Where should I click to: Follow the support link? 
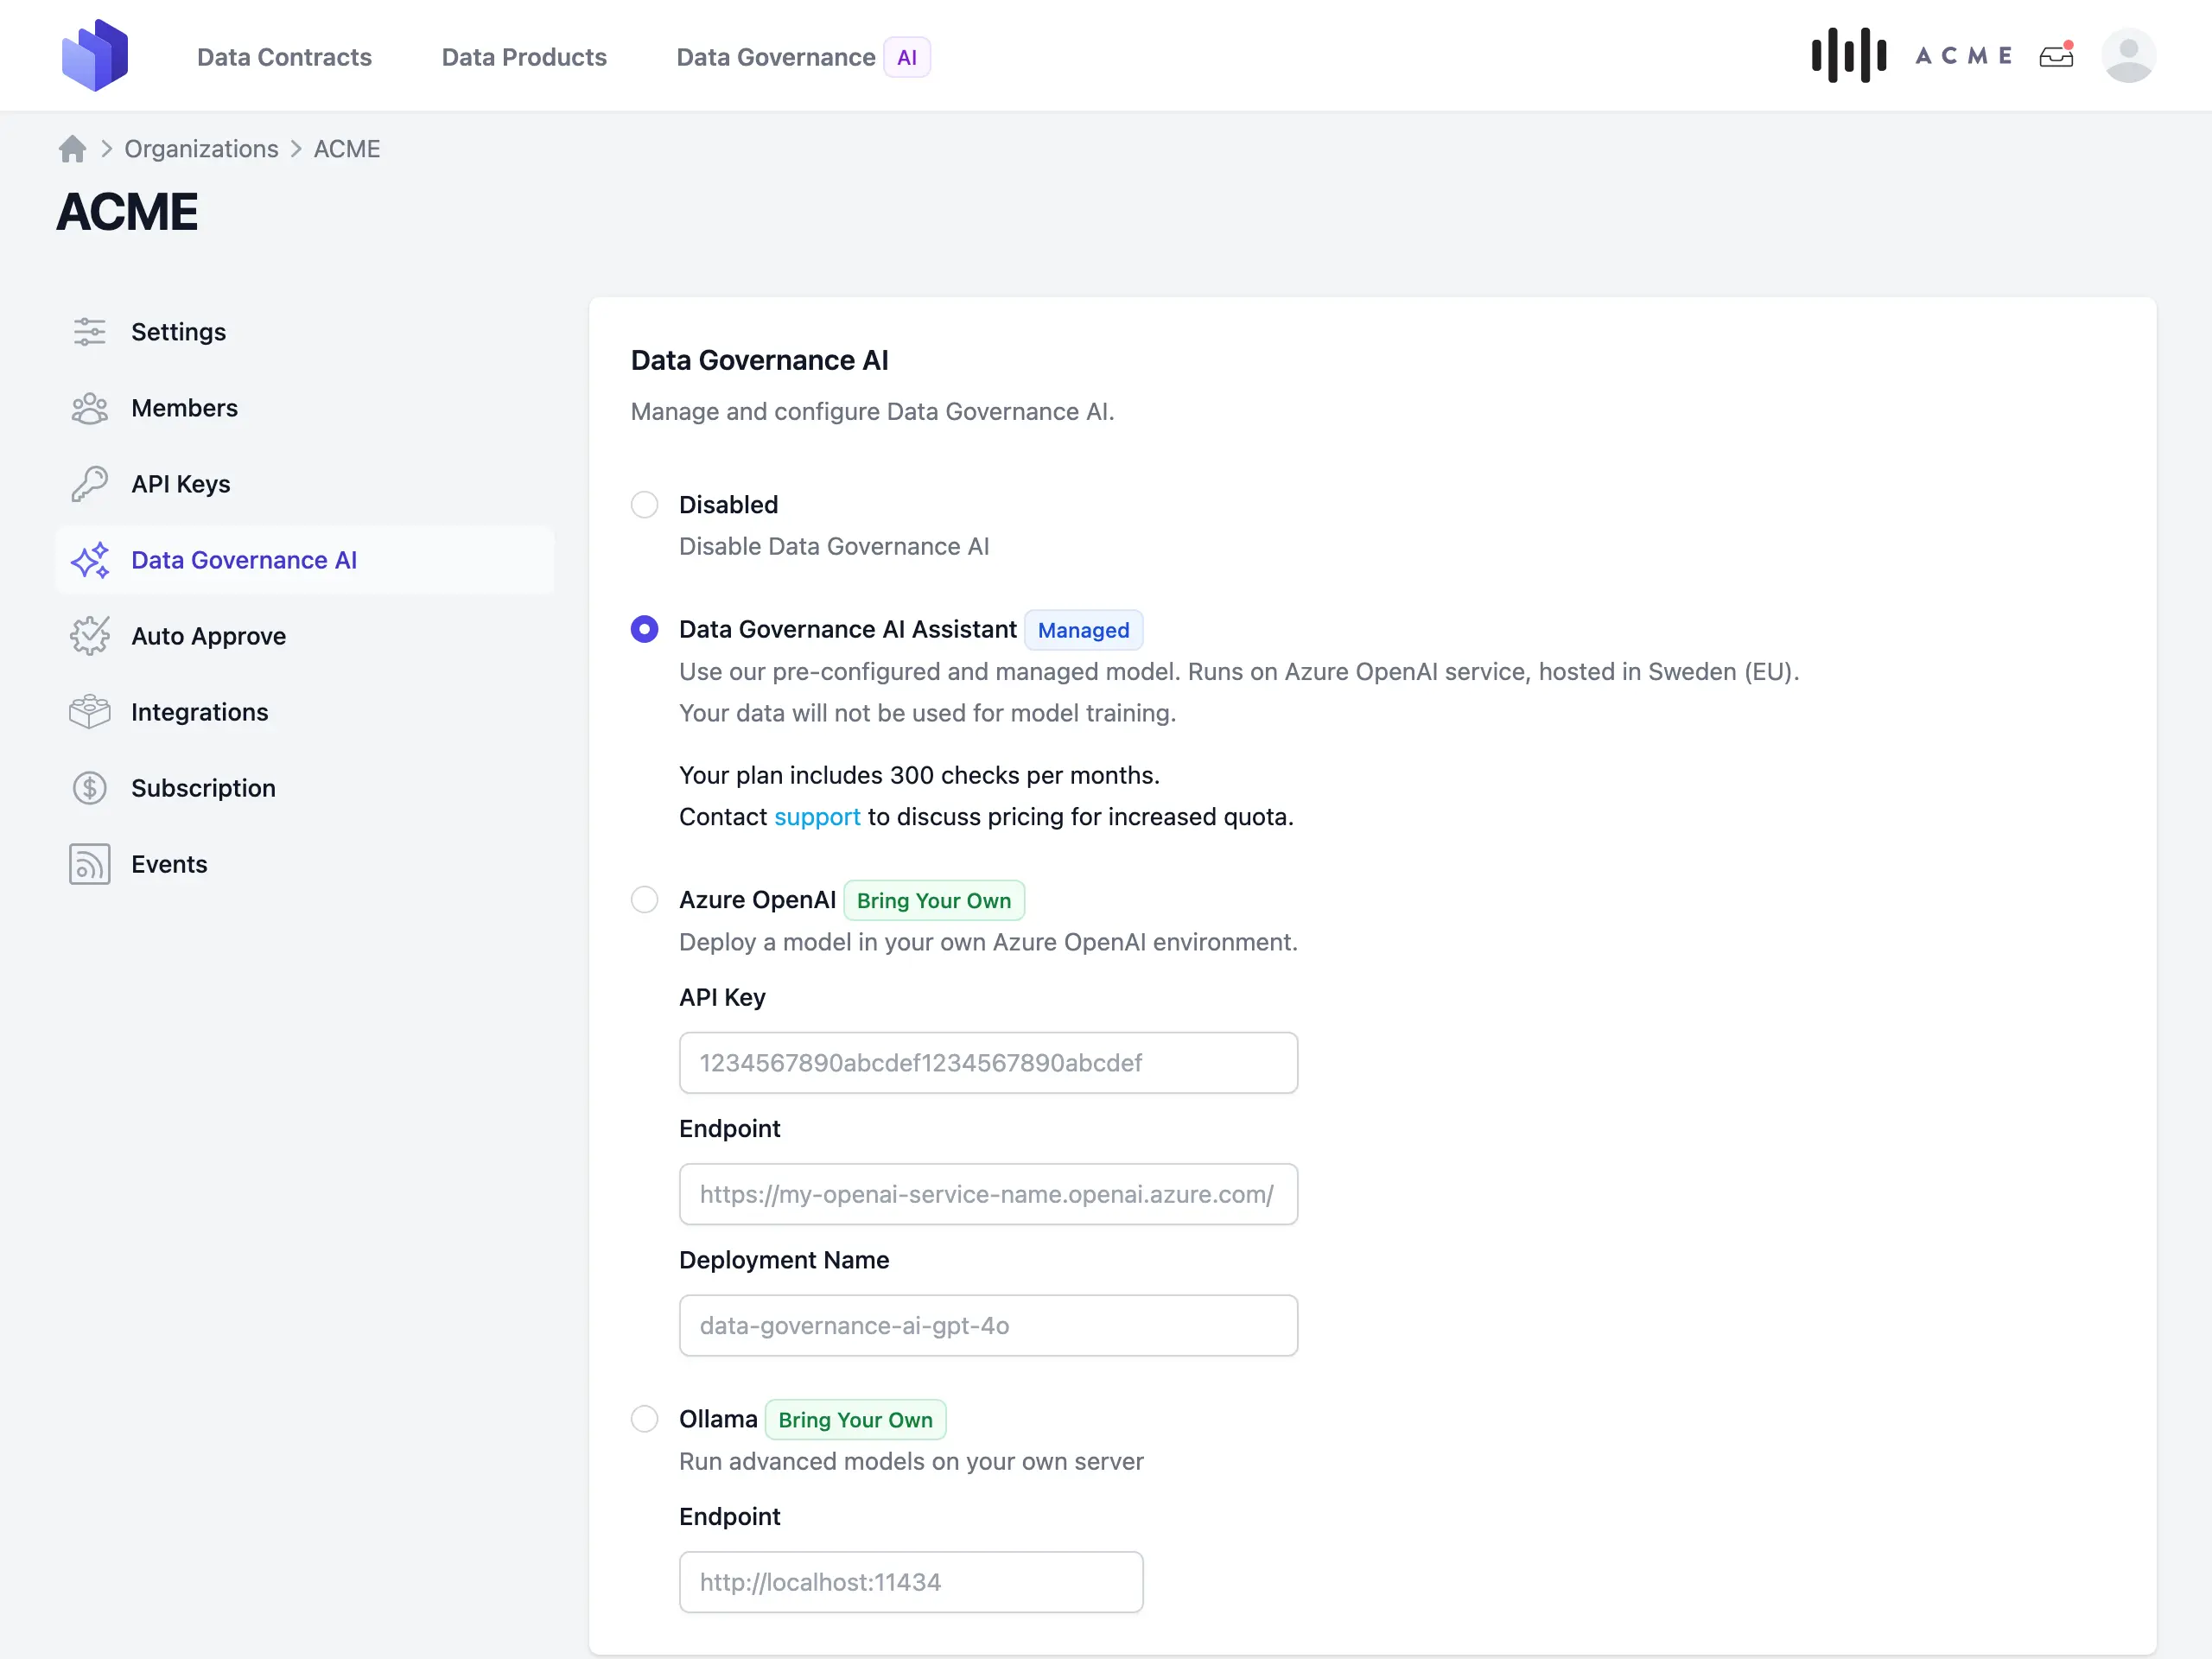pyautogui.click(x=817, y=817)
